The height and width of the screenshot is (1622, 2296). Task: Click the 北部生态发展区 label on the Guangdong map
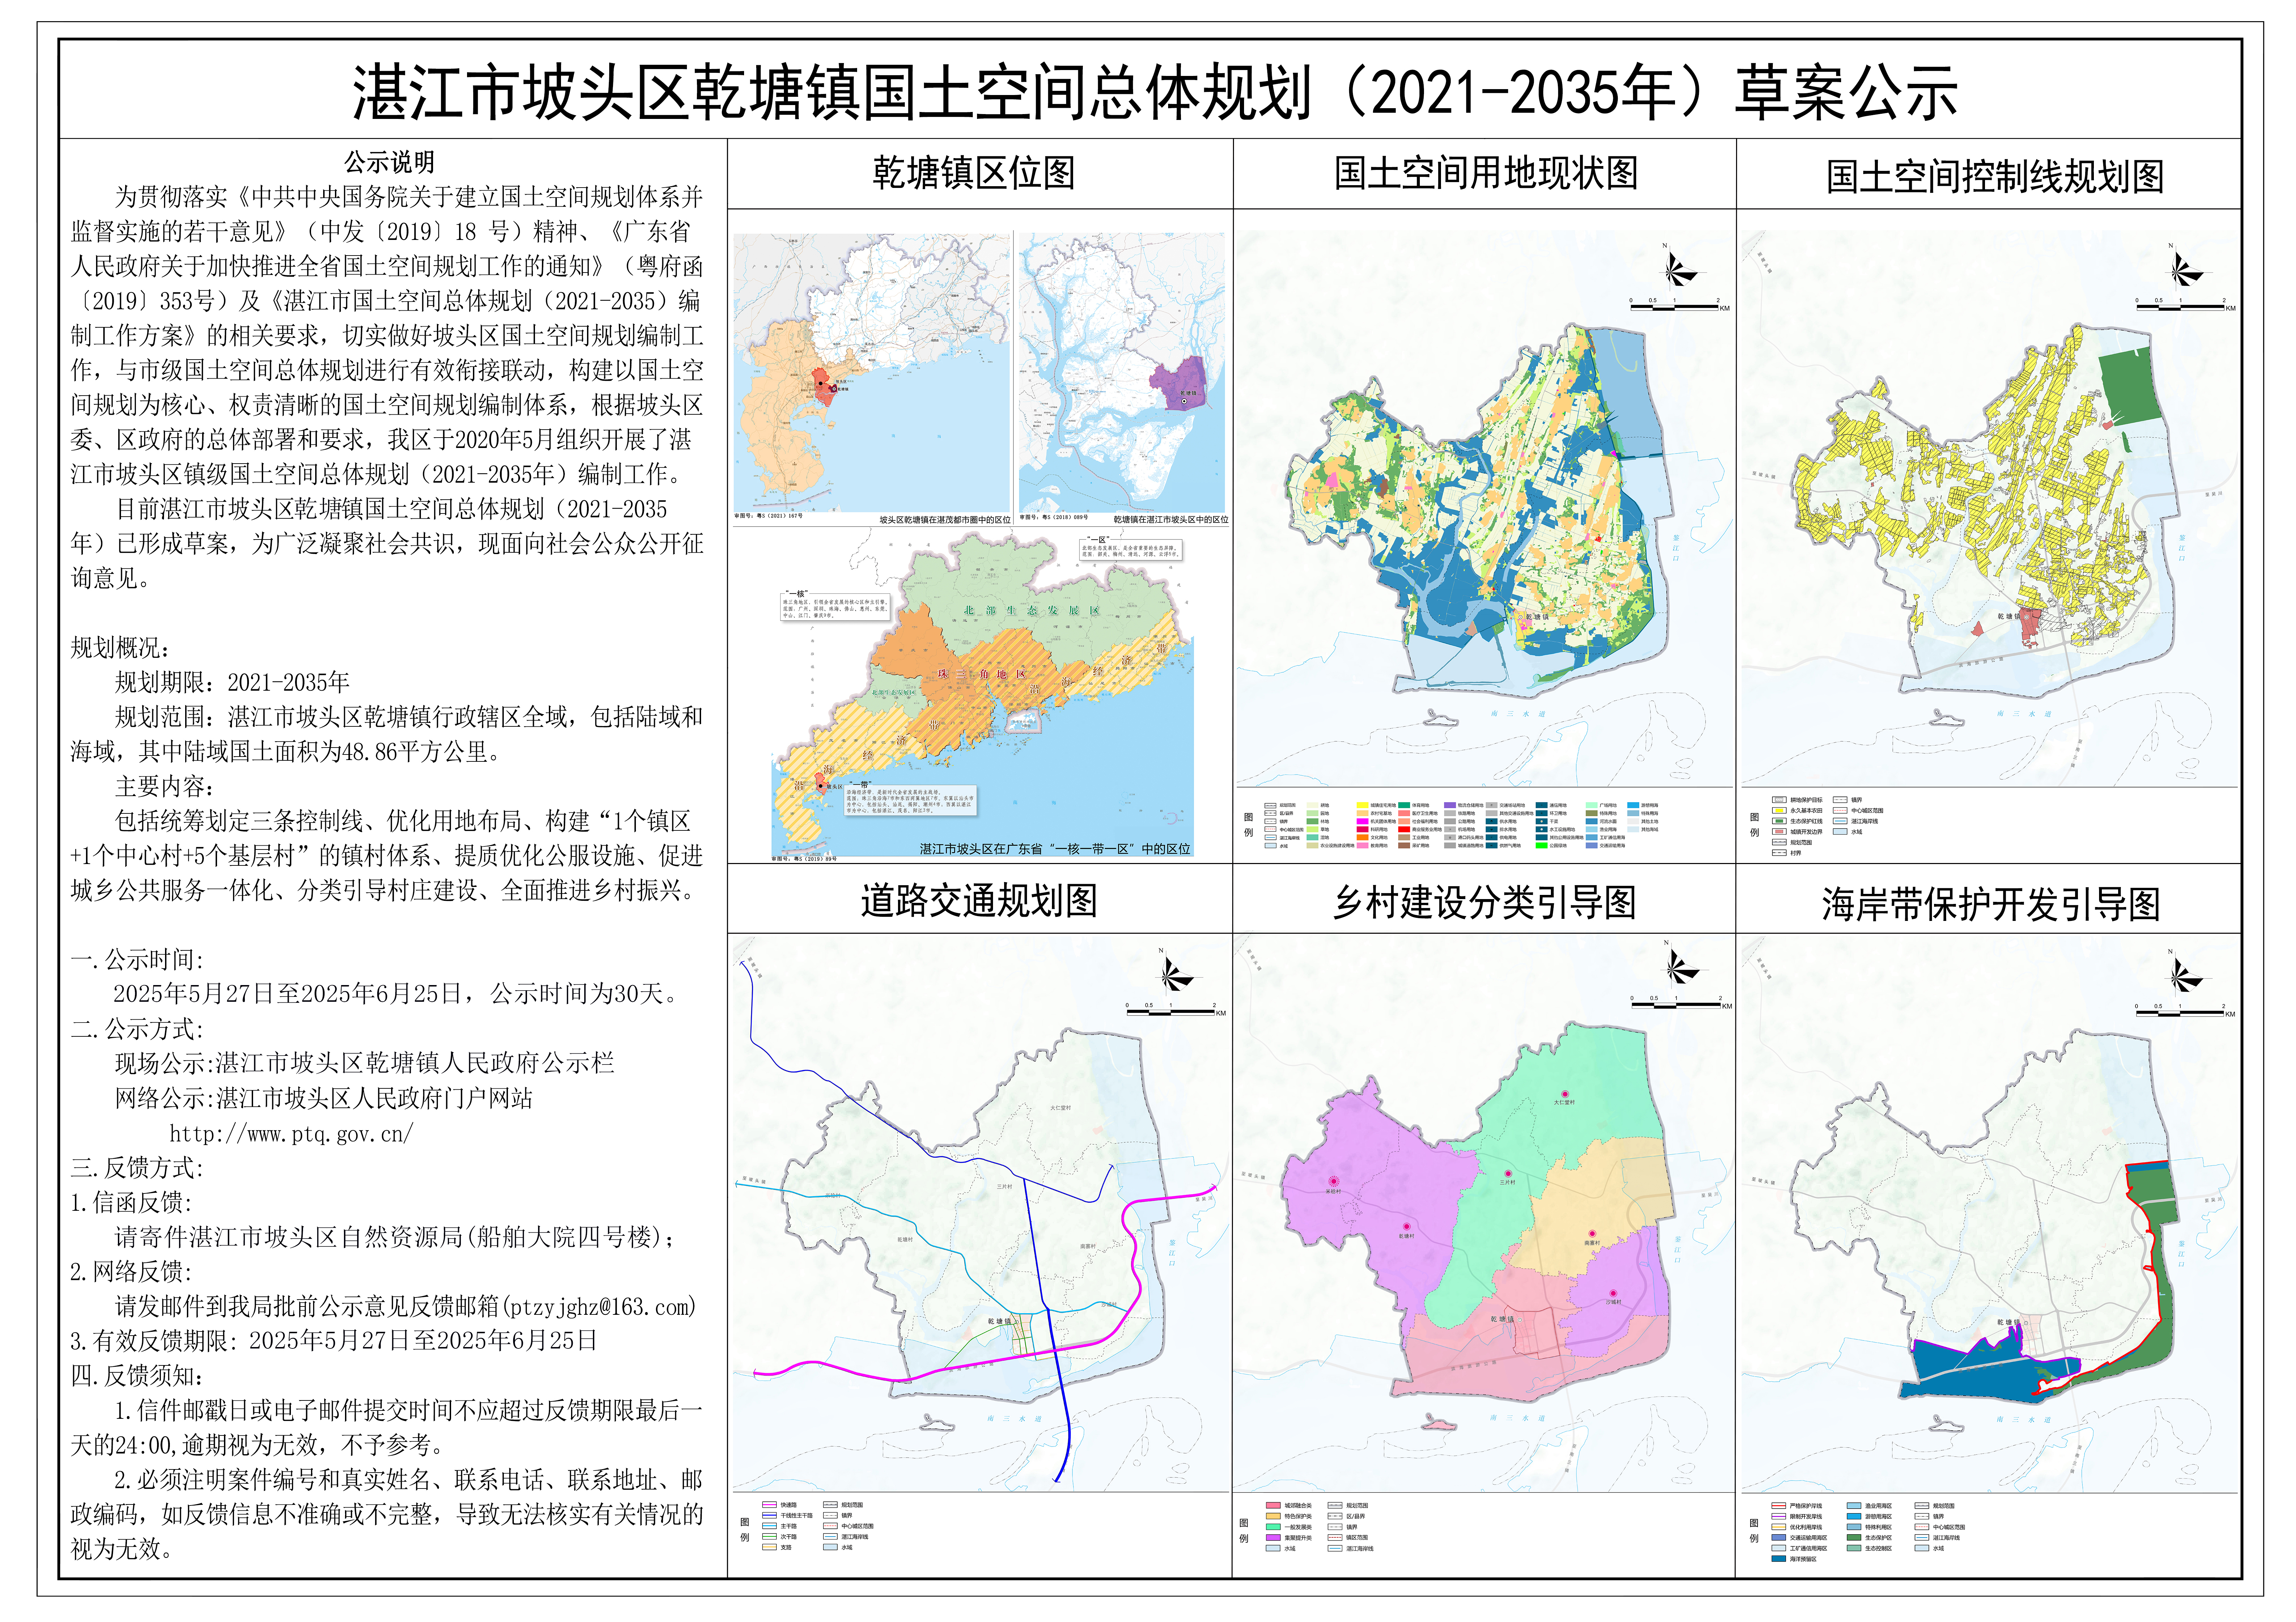pyautogui.click(x=1032, y=610)
